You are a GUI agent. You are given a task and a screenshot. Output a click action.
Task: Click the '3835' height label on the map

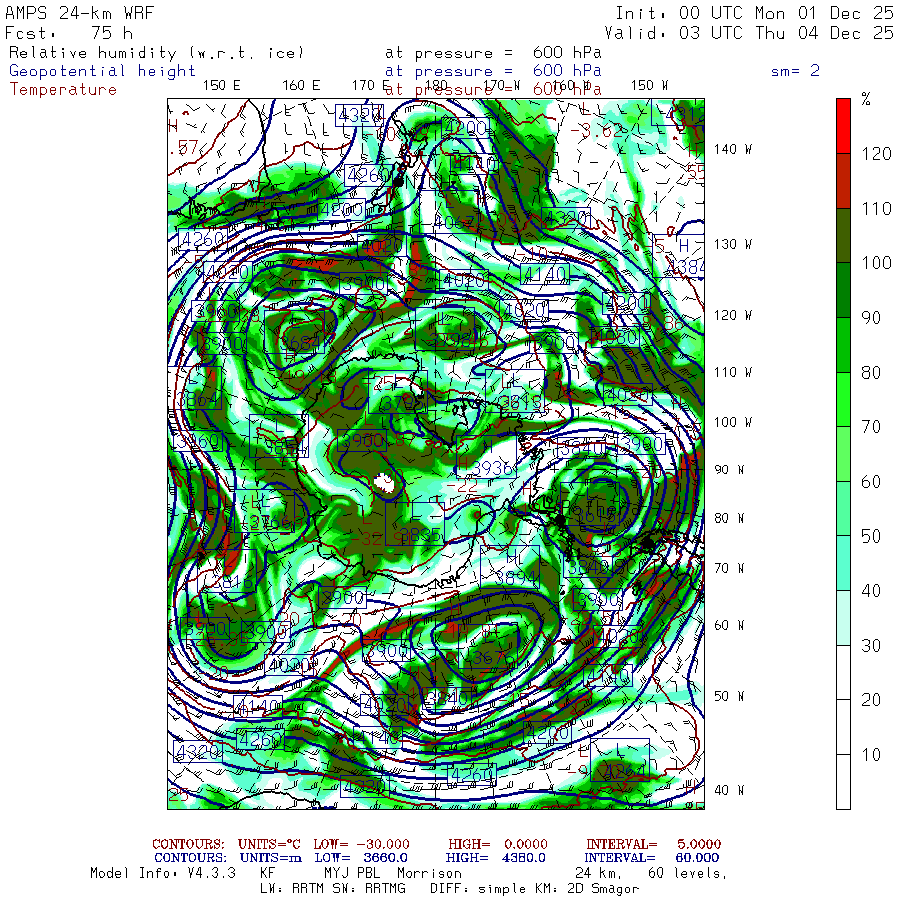422,535
